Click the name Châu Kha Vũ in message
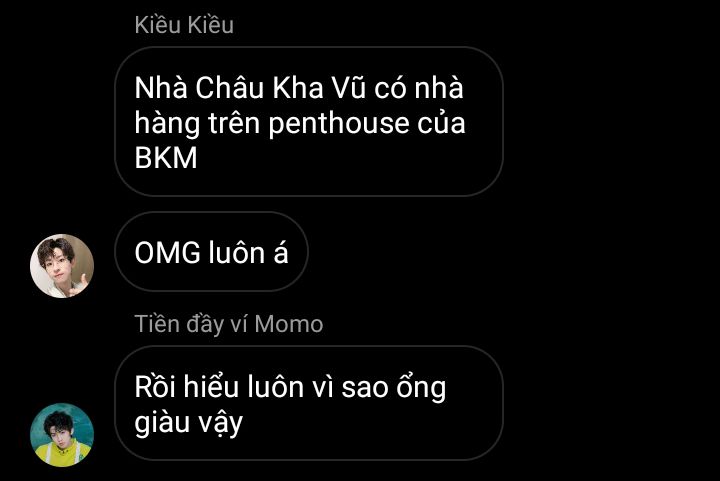 pyautogui.click(x=280, y=87)
